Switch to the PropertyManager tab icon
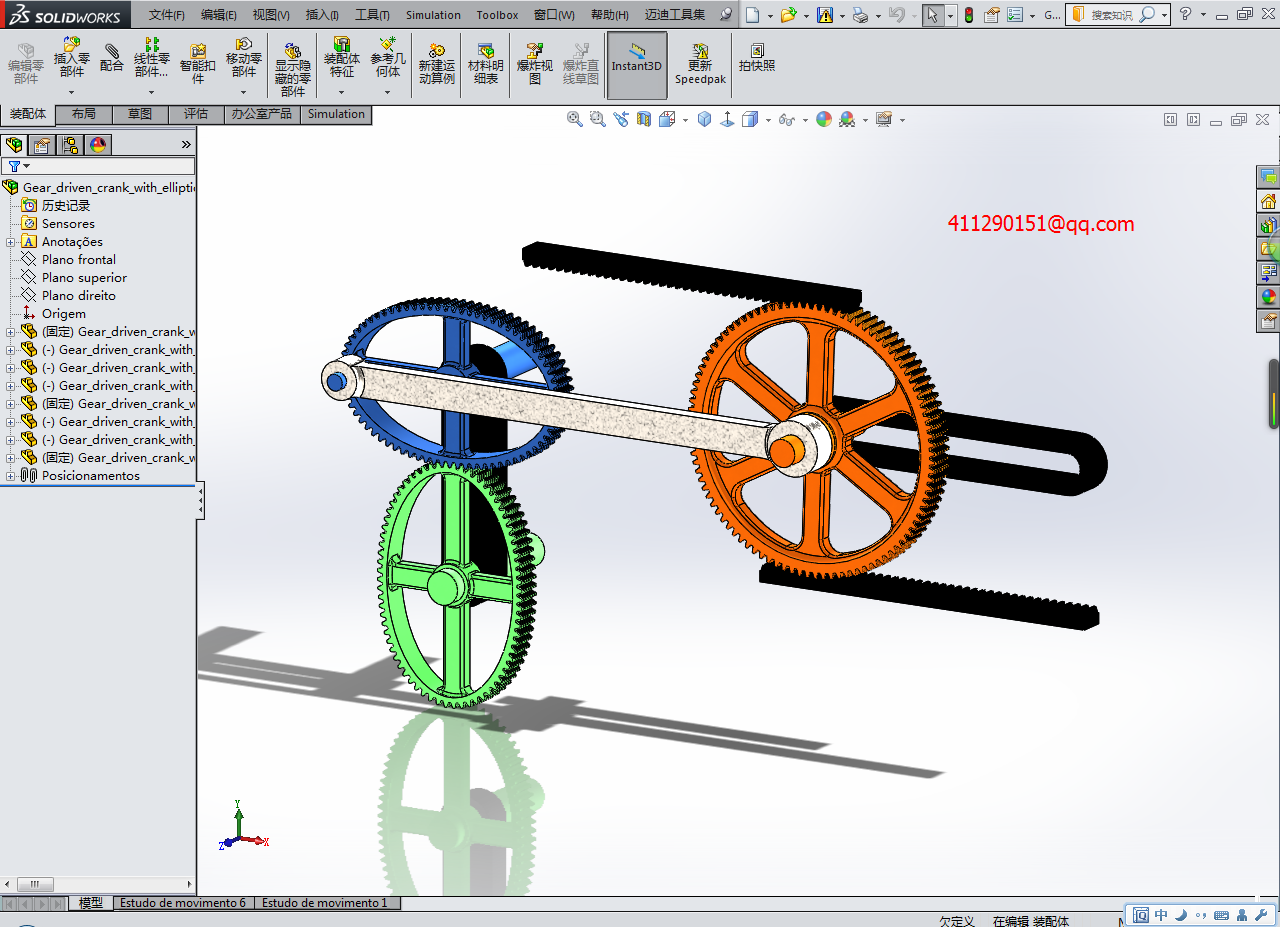Viewport: 1280px width, 927px height. [x=42, y=145]
